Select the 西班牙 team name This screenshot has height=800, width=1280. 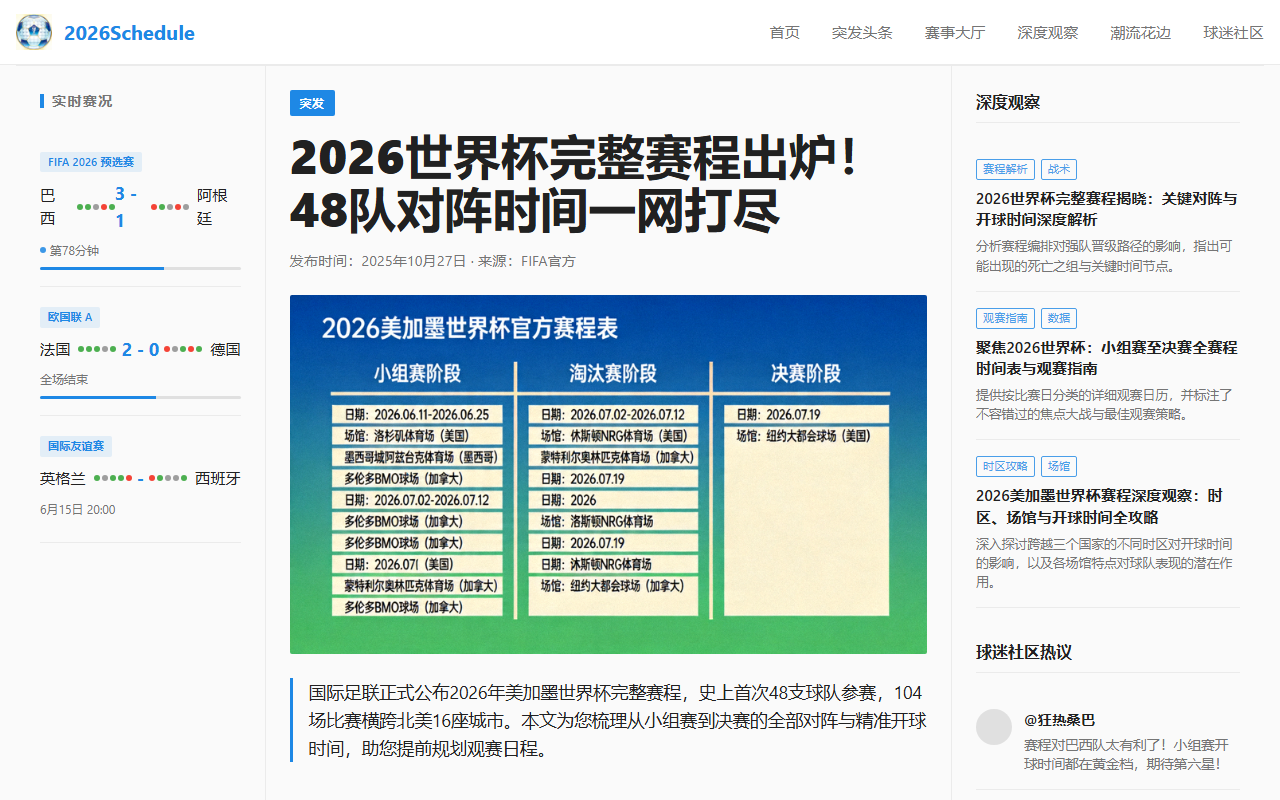tap(218, 478)
